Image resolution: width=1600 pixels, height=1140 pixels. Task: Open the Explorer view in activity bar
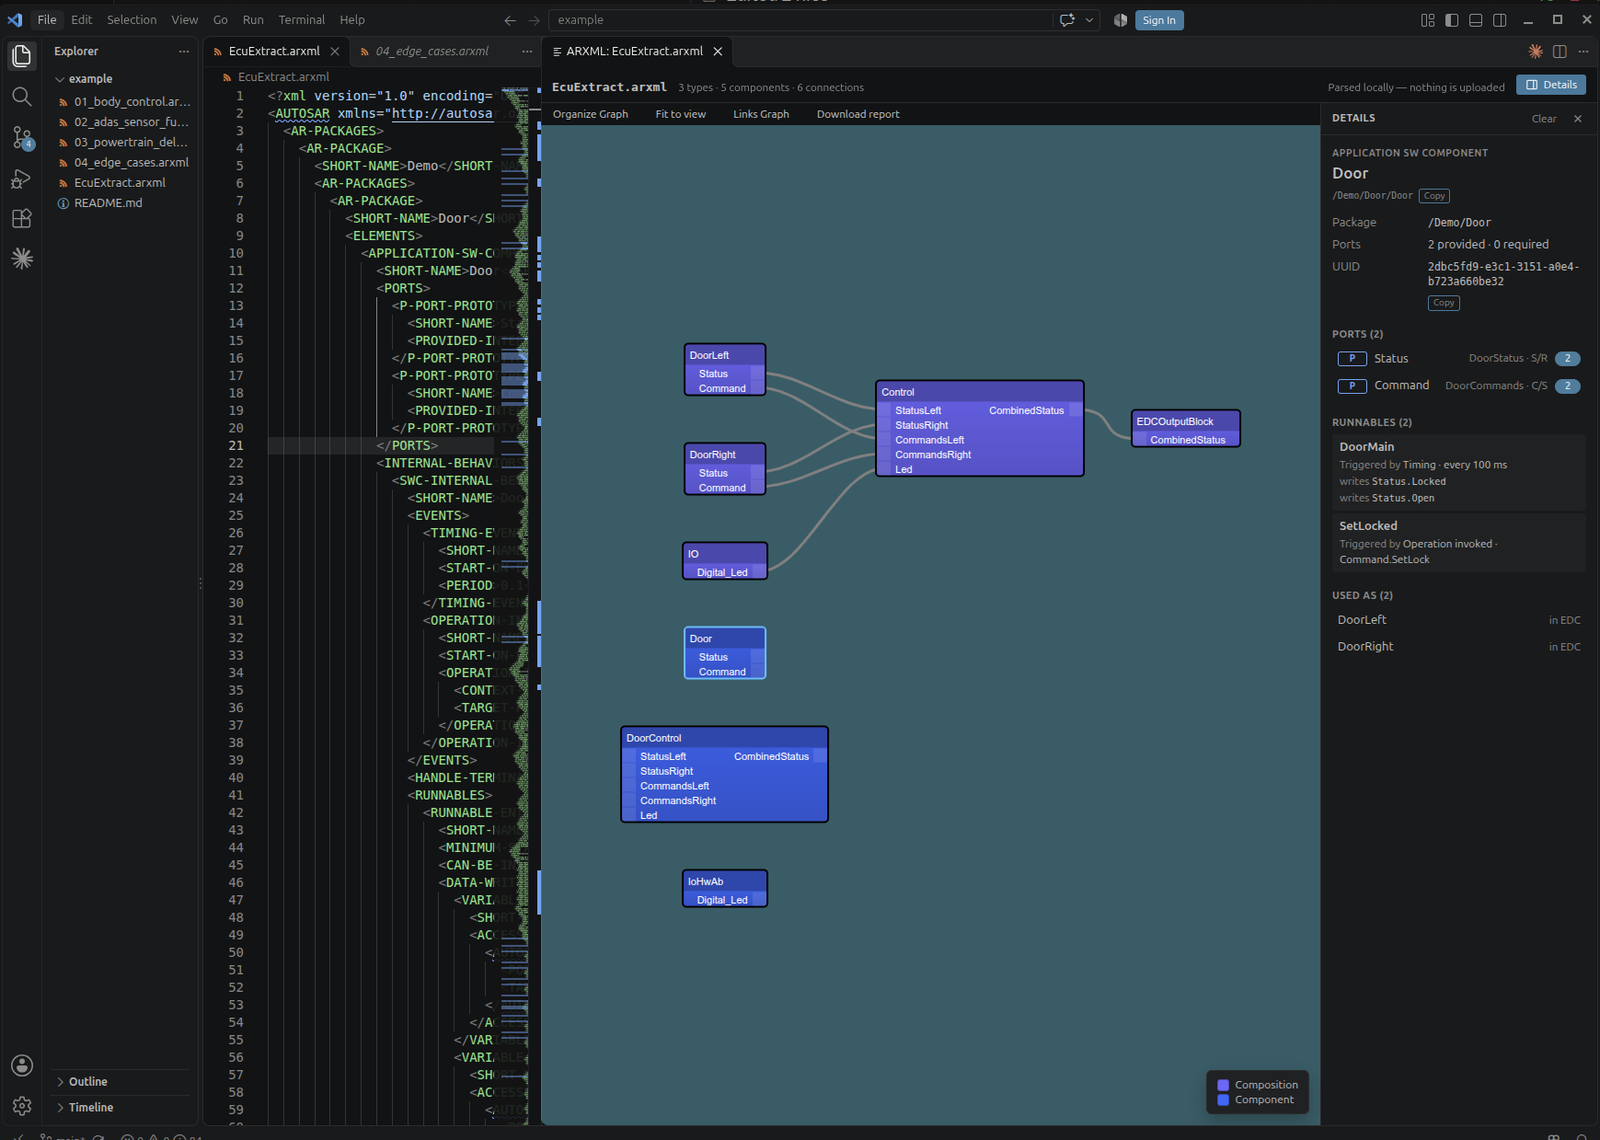[x=21, y=56]
